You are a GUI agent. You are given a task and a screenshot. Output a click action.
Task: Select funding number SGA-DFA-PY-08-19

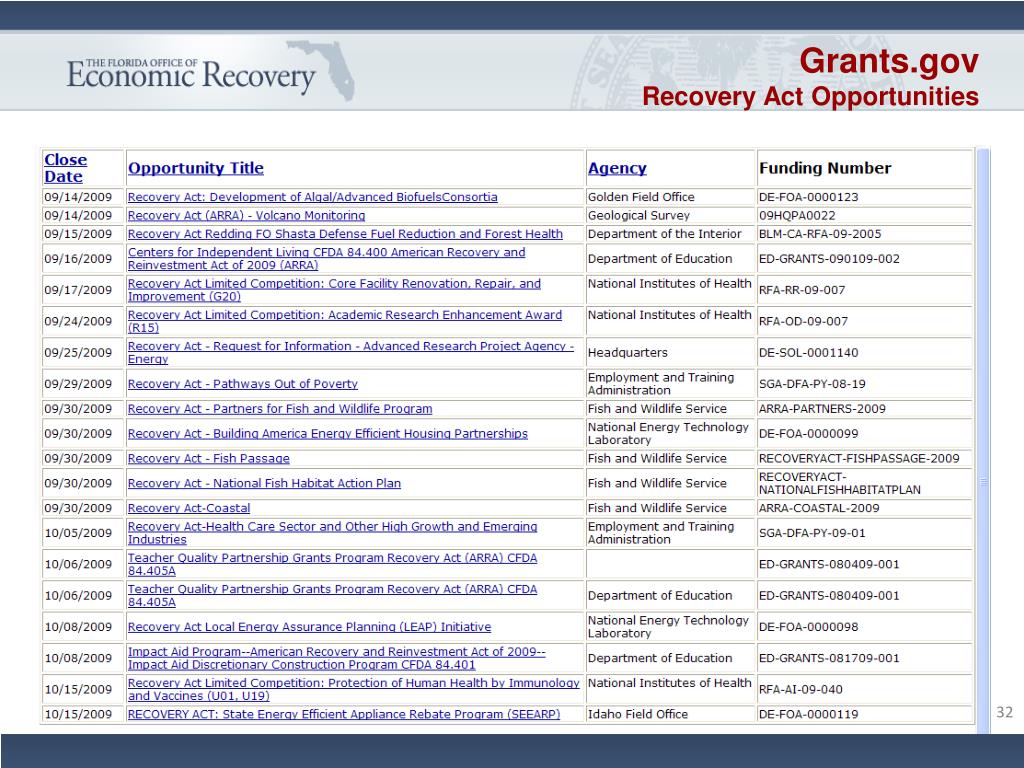click(x=812, y=384)
